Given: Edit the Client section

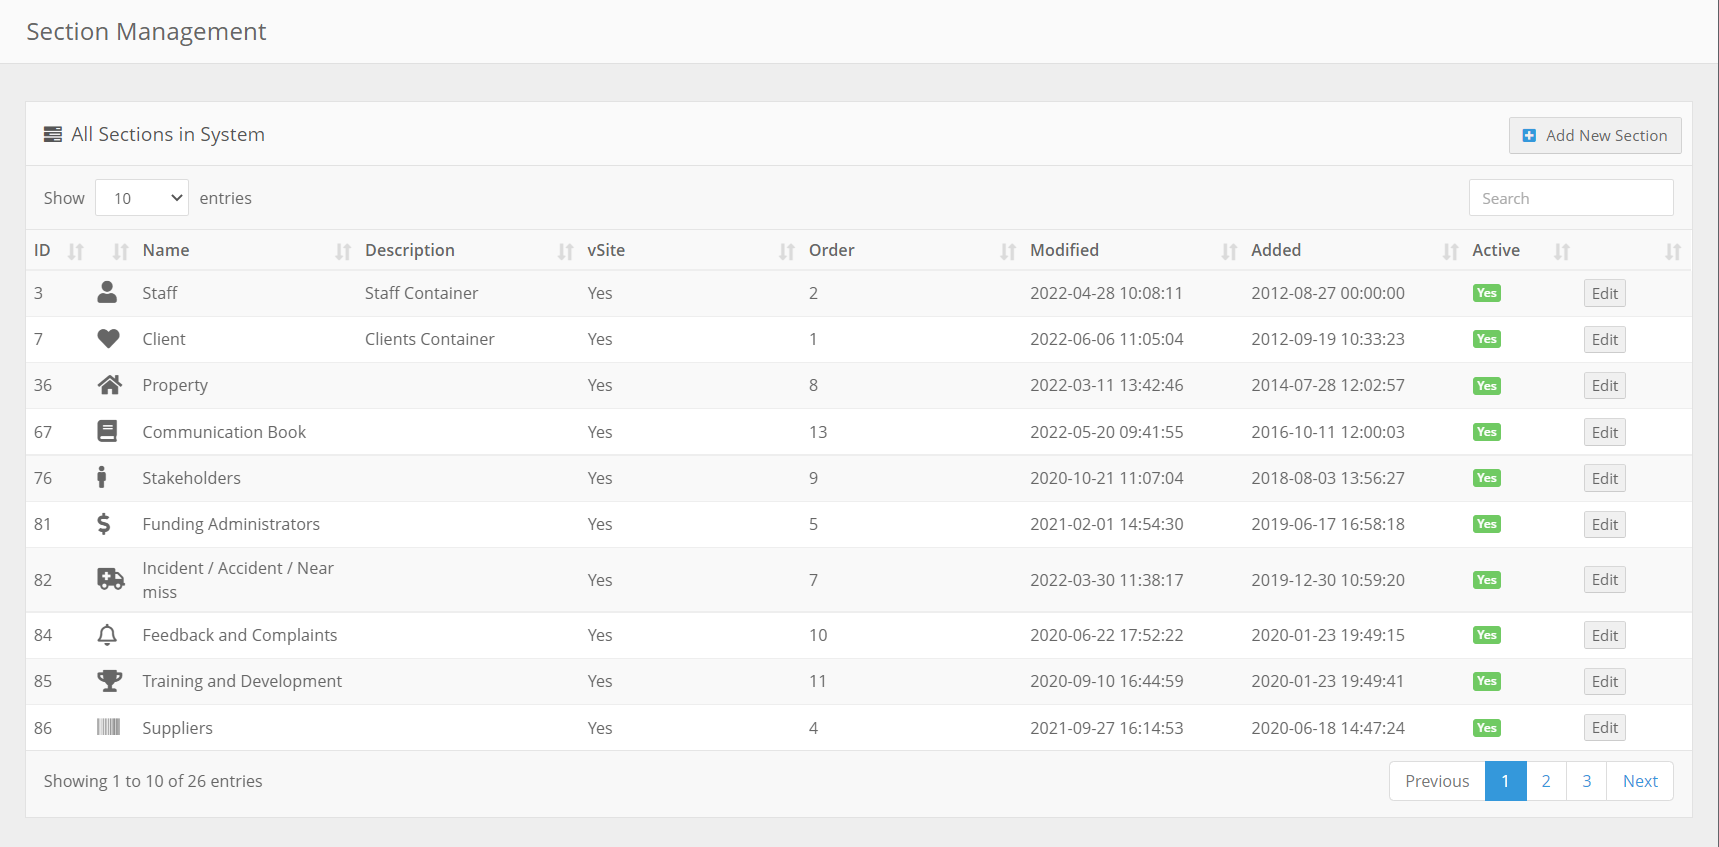Looking at the screenshot, I should pyautogui.click(x=1605, y=339).
